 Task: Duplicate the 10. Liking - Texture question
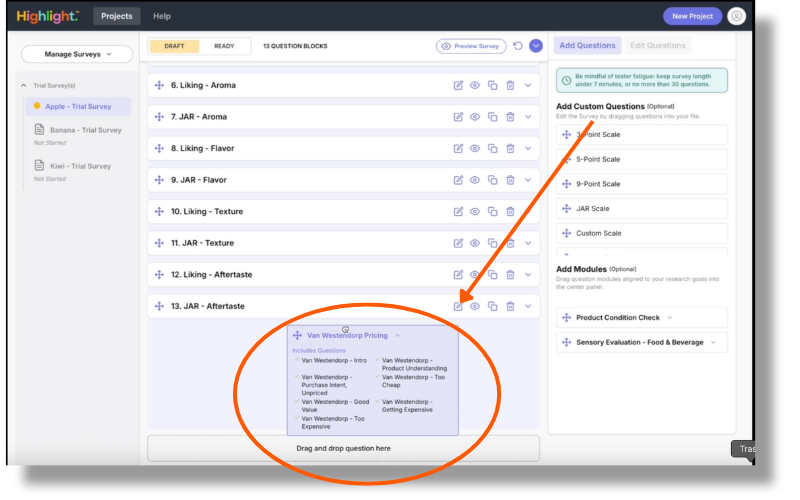click(492, 211)
